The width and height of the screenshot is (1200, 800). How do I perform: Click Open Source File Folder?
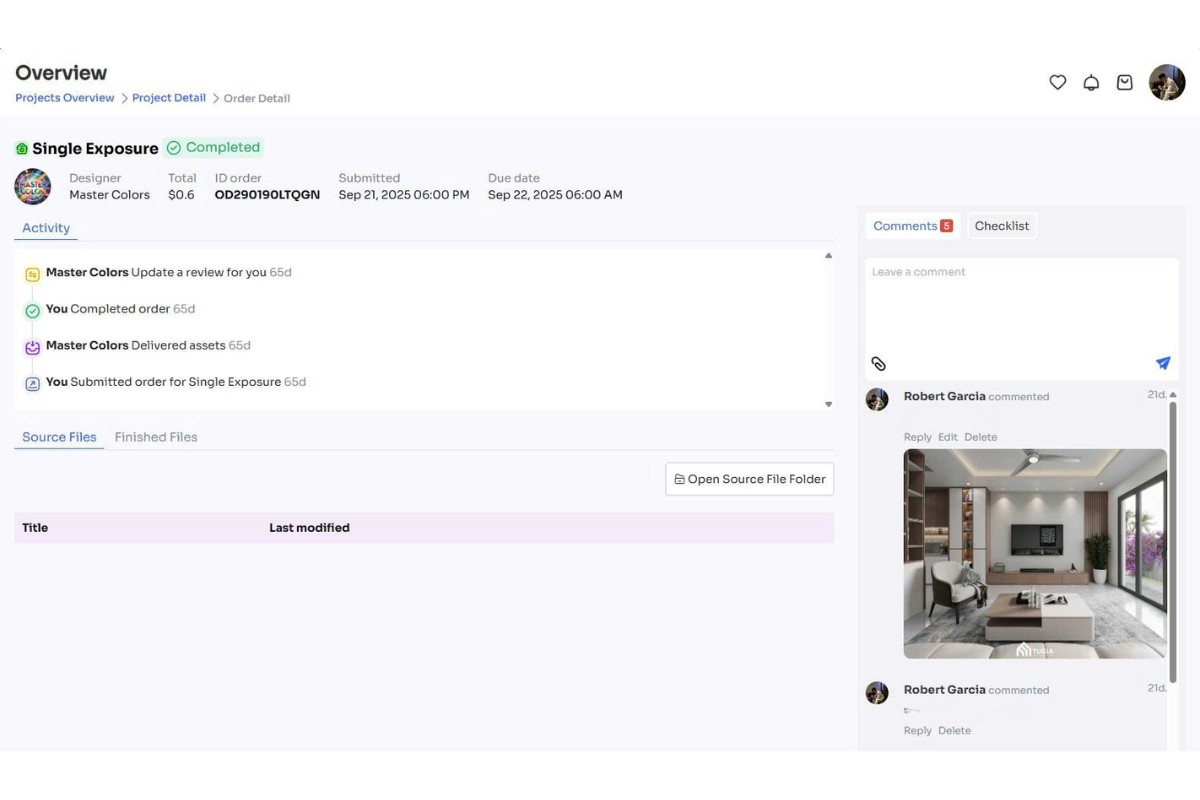[749, 479]
